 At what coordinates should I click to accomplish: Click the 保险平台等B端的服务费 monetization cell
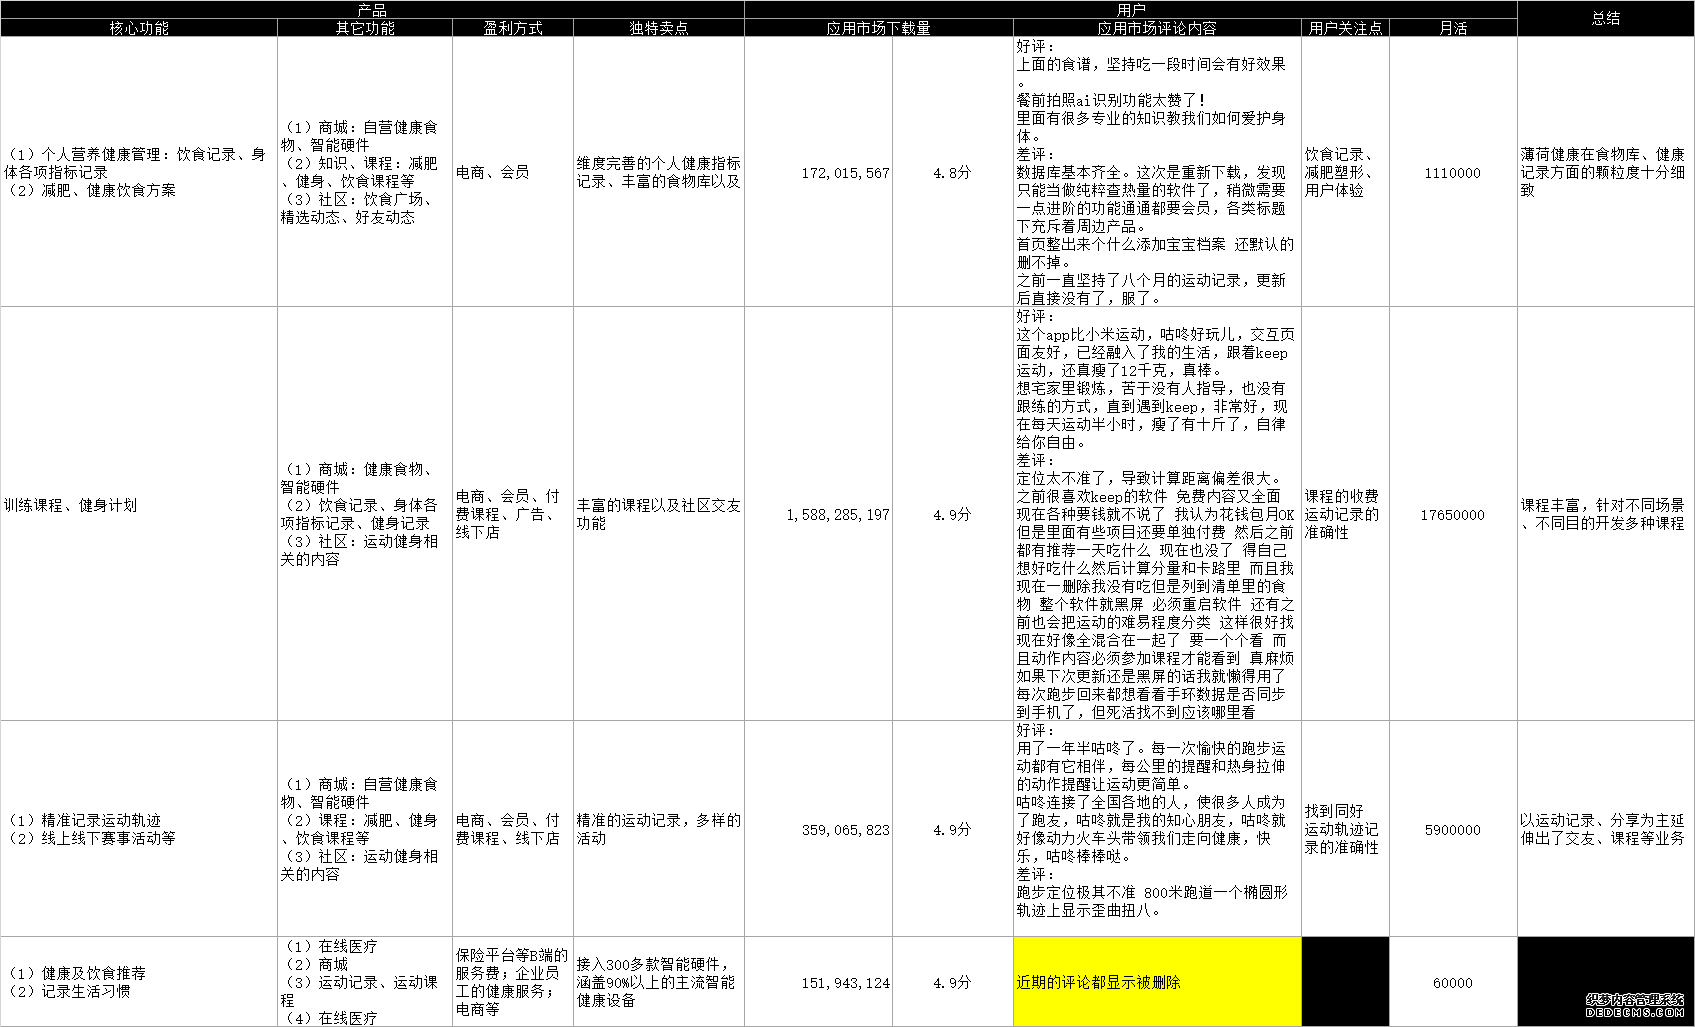pyautogui.click(x=512, y=982)
